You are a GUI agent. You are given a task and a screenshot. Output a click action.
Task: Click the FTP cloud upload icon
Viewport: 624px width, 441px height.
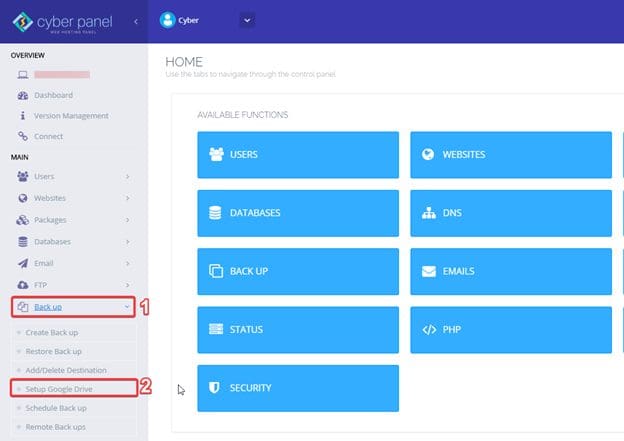click(23, 284)
